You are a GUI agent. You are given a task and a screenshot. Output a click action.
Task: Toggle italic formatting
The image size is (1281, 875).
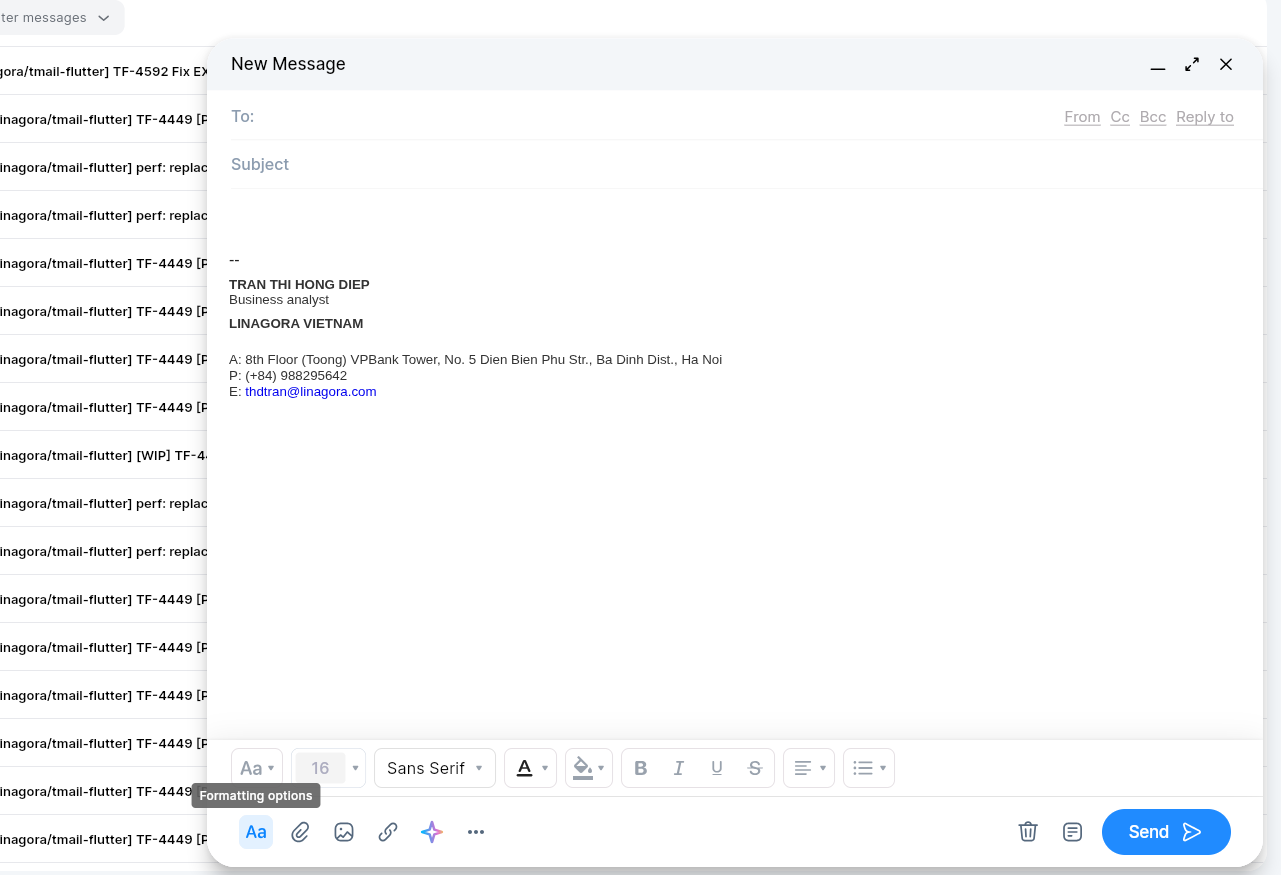coord(679,768)
